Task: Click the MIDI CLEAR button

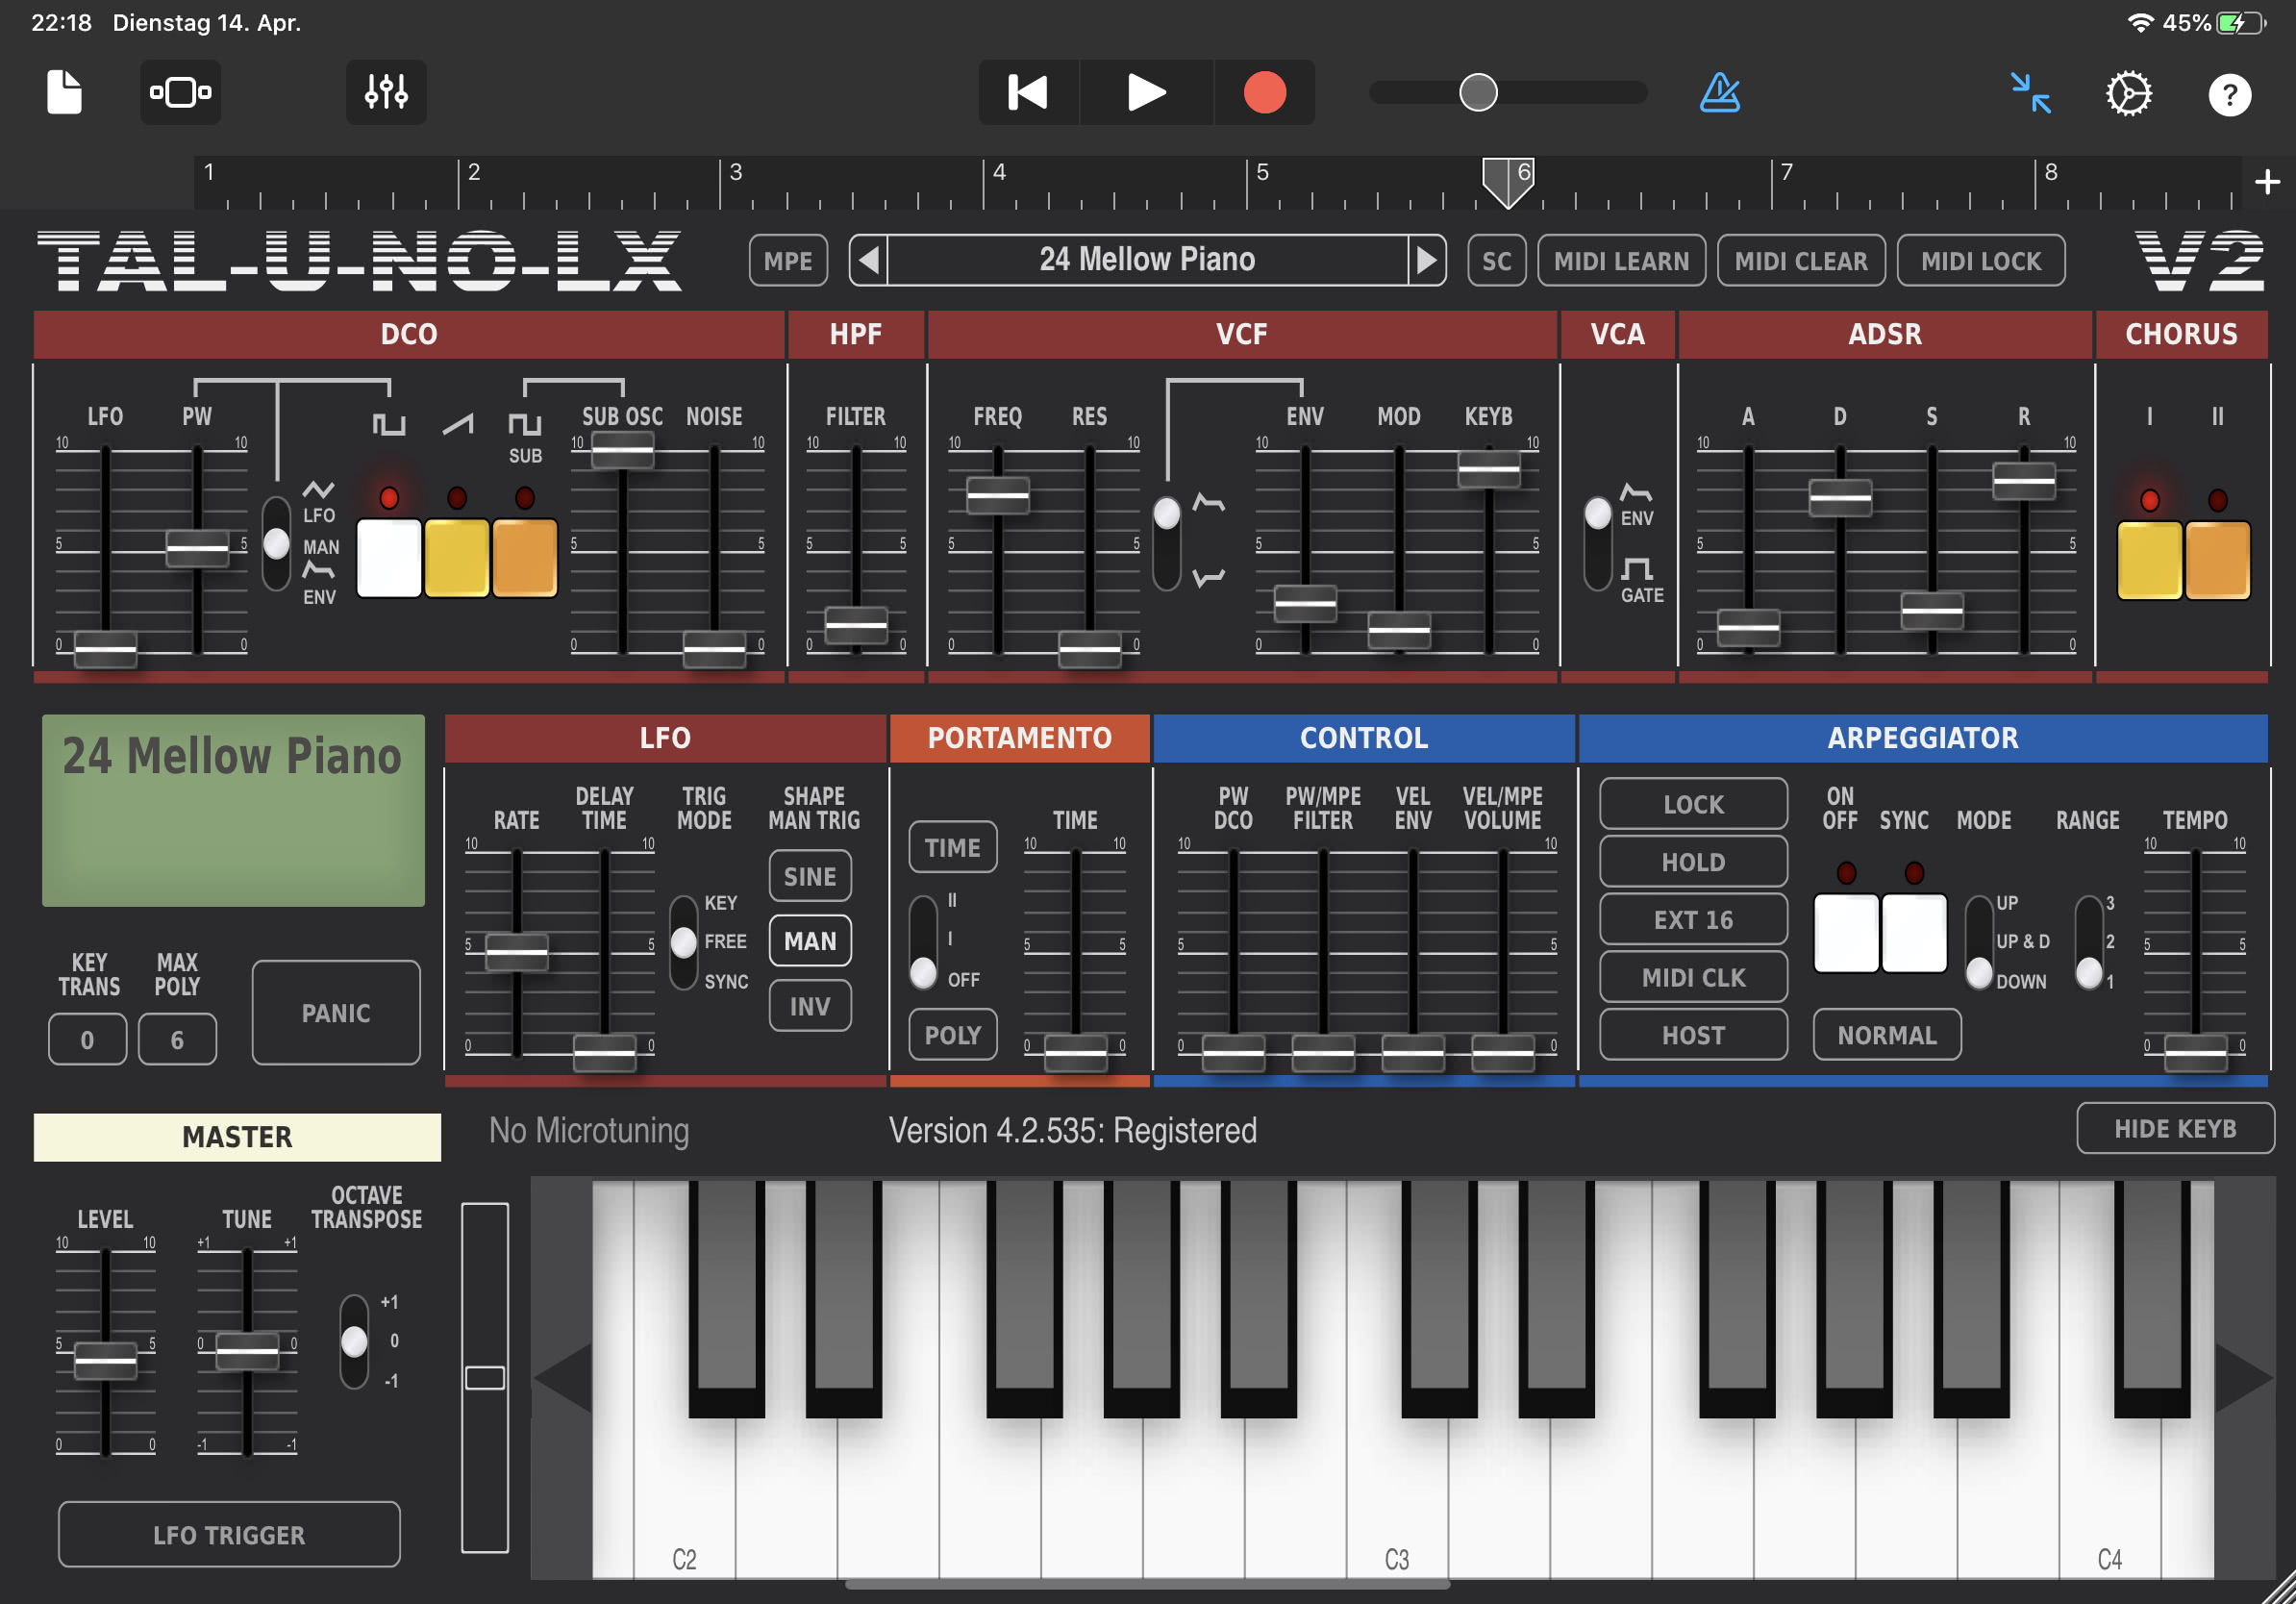Action: pos(1801,261)
